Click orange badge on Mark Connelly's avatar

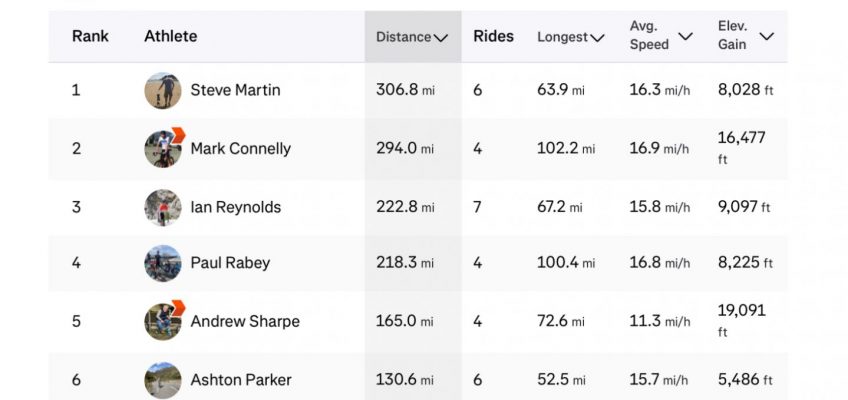[x=178, y=134]
